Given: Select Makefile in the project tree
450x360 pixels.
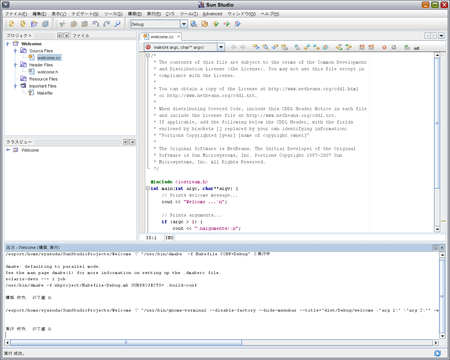Looking at the screenshot, I should point(45,93).
